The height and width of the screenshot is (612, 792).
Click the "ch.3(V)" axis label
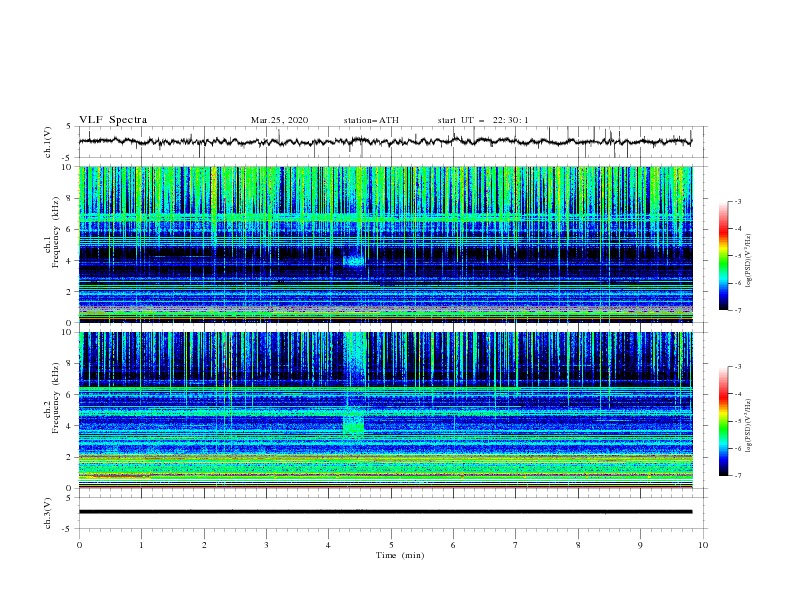coord(48,513)
